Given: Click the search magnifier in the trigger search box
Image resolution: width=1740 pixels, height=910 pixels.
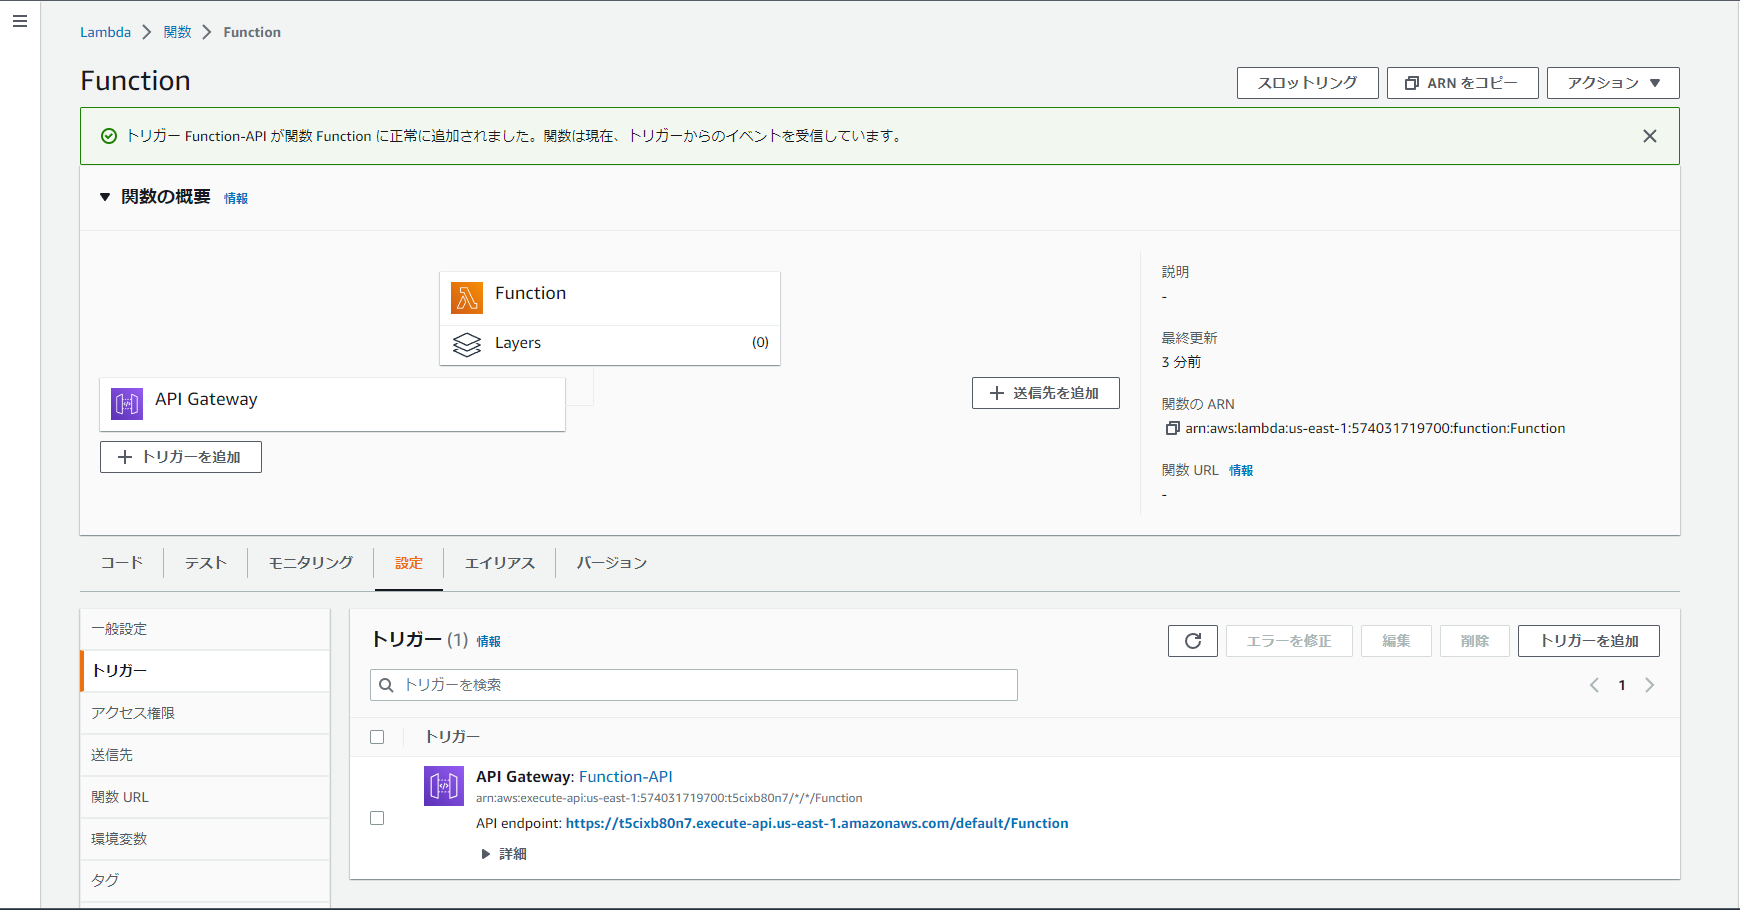Looking at the screenshot, I should [x=387, y=685].
